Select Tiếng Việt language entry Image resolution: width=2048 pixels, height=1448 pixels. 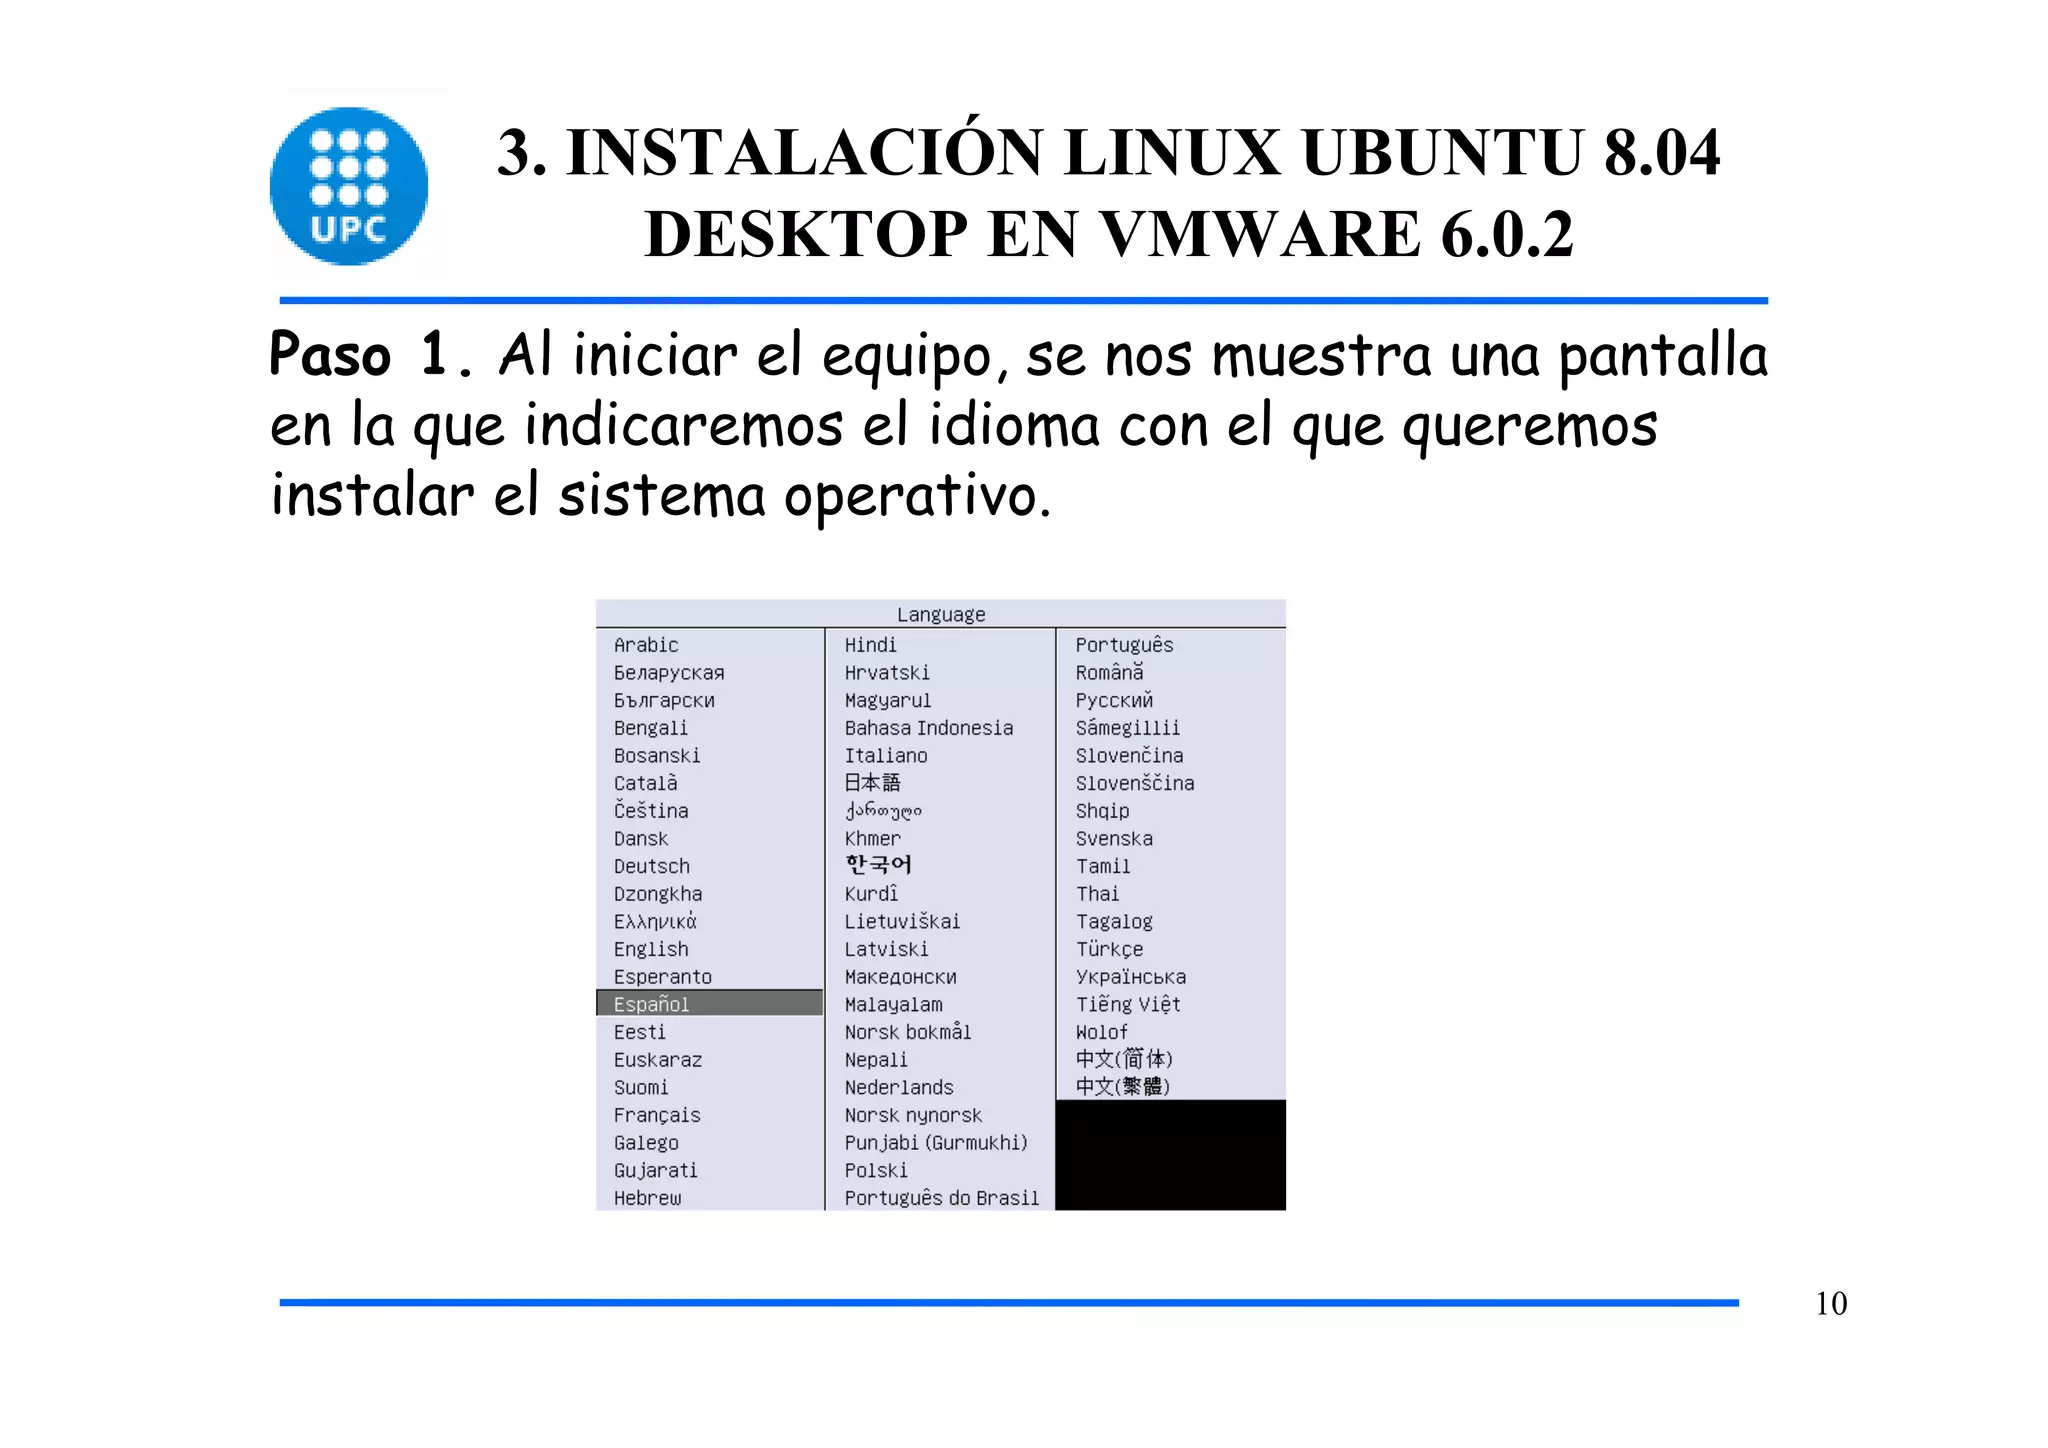click(1128, 1004)
